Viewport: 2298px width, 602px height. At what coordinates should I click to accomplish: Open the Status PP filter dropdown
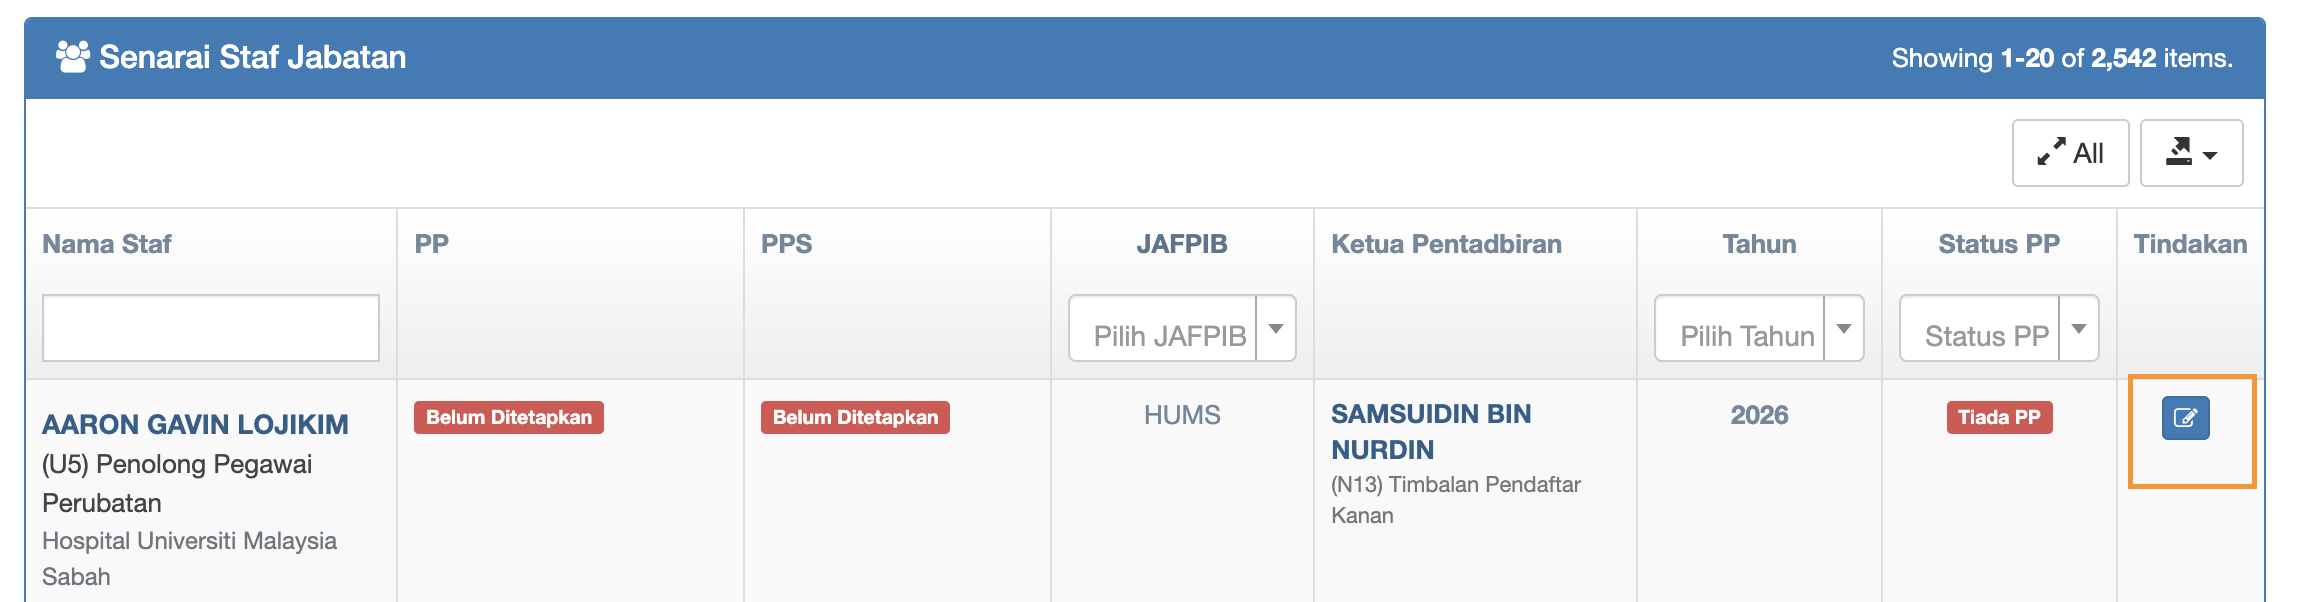point(1998,329)
